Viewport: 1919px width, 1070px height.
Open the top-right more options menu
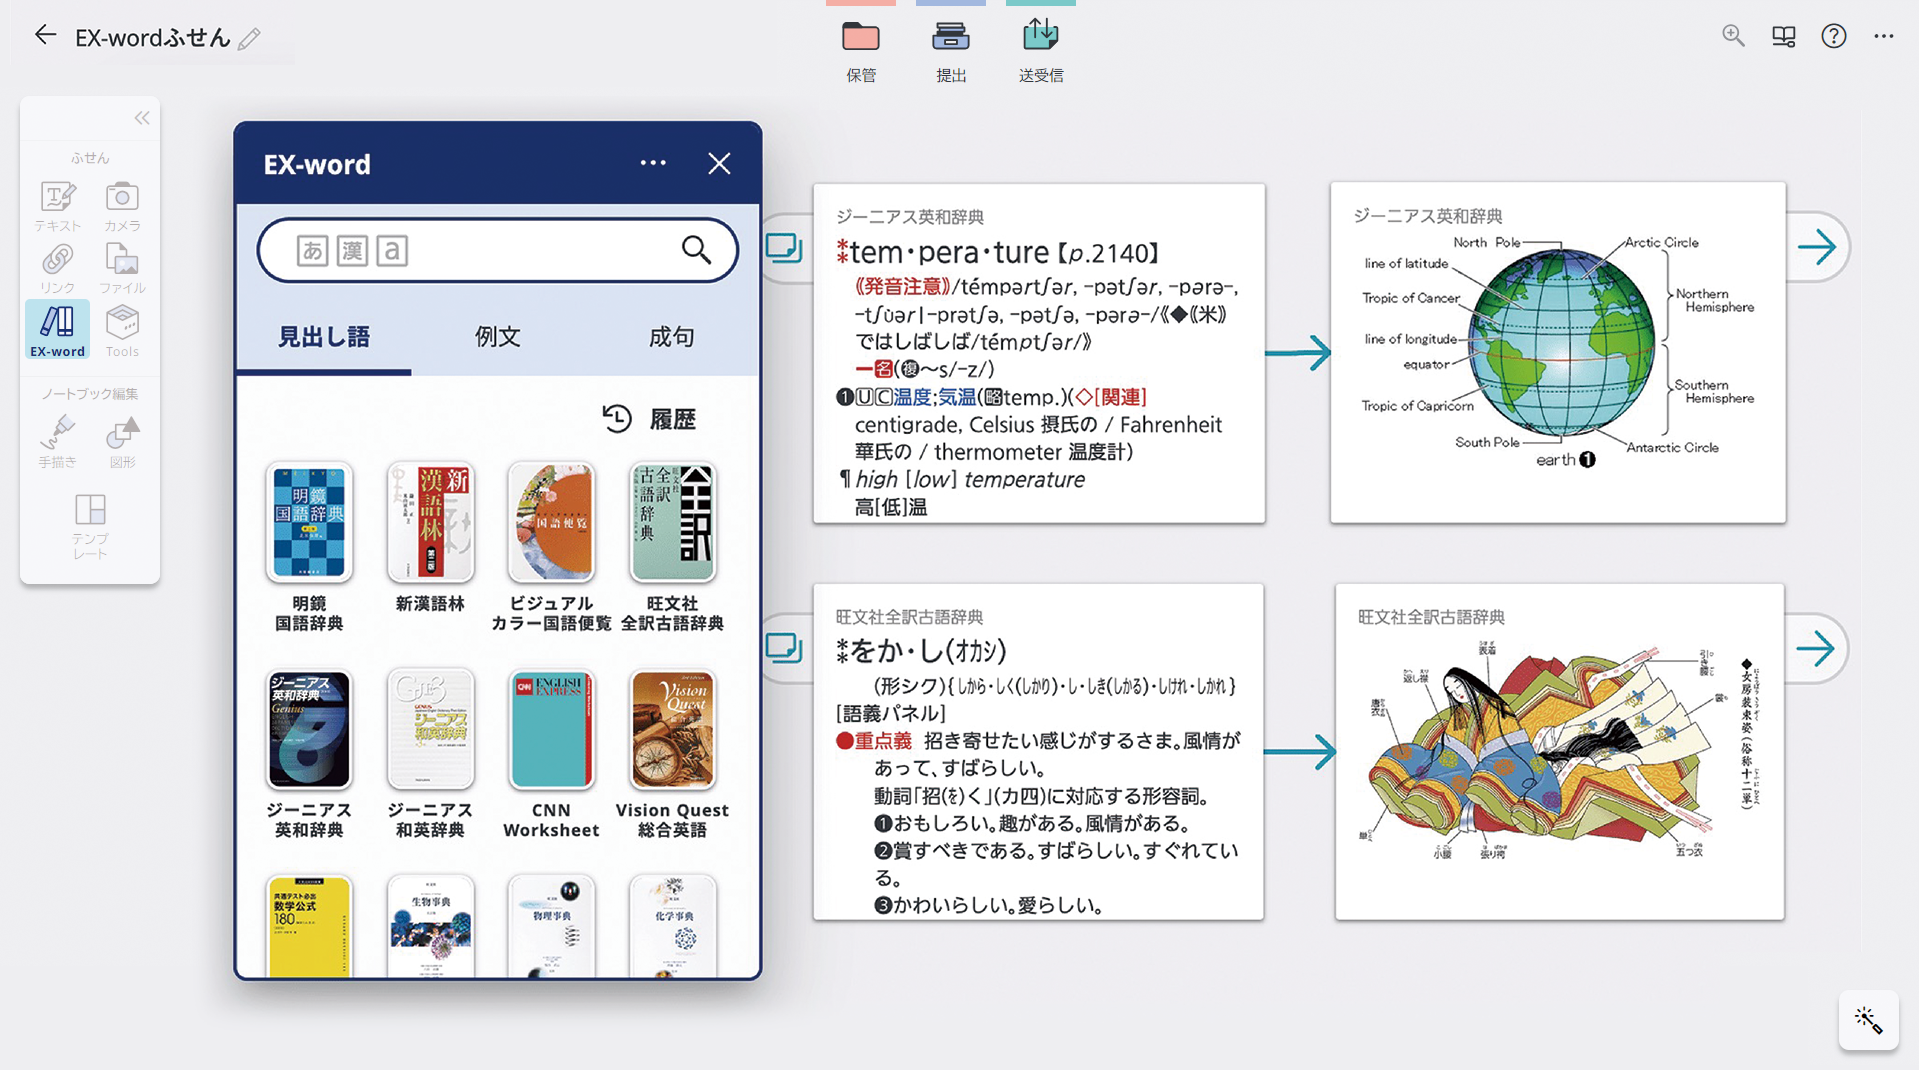[1883, 36]
